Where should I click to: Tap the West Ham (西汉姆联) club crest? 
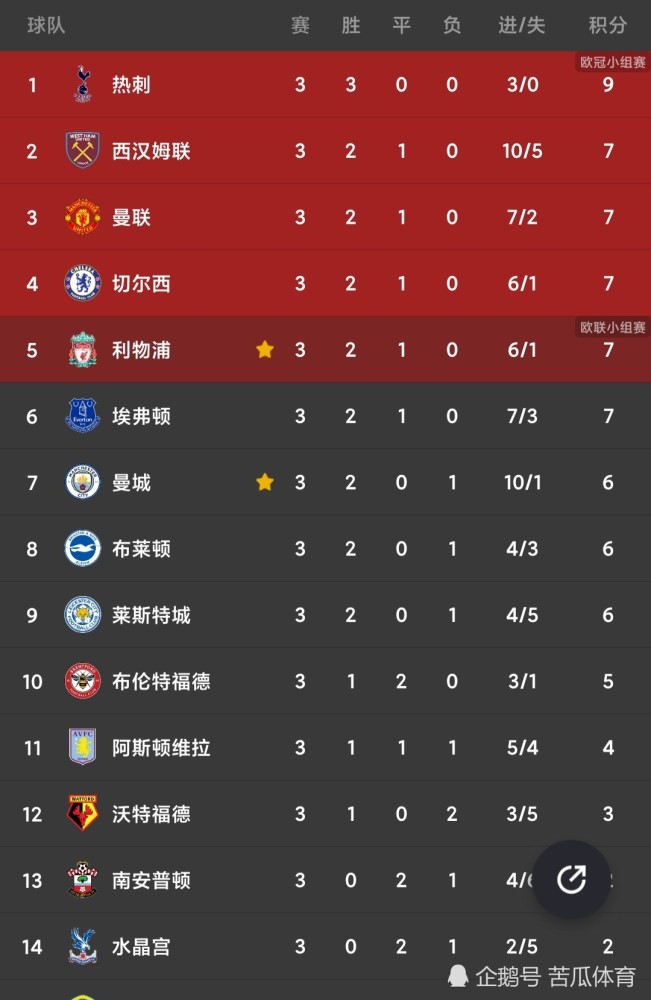[x=83, y=151]
